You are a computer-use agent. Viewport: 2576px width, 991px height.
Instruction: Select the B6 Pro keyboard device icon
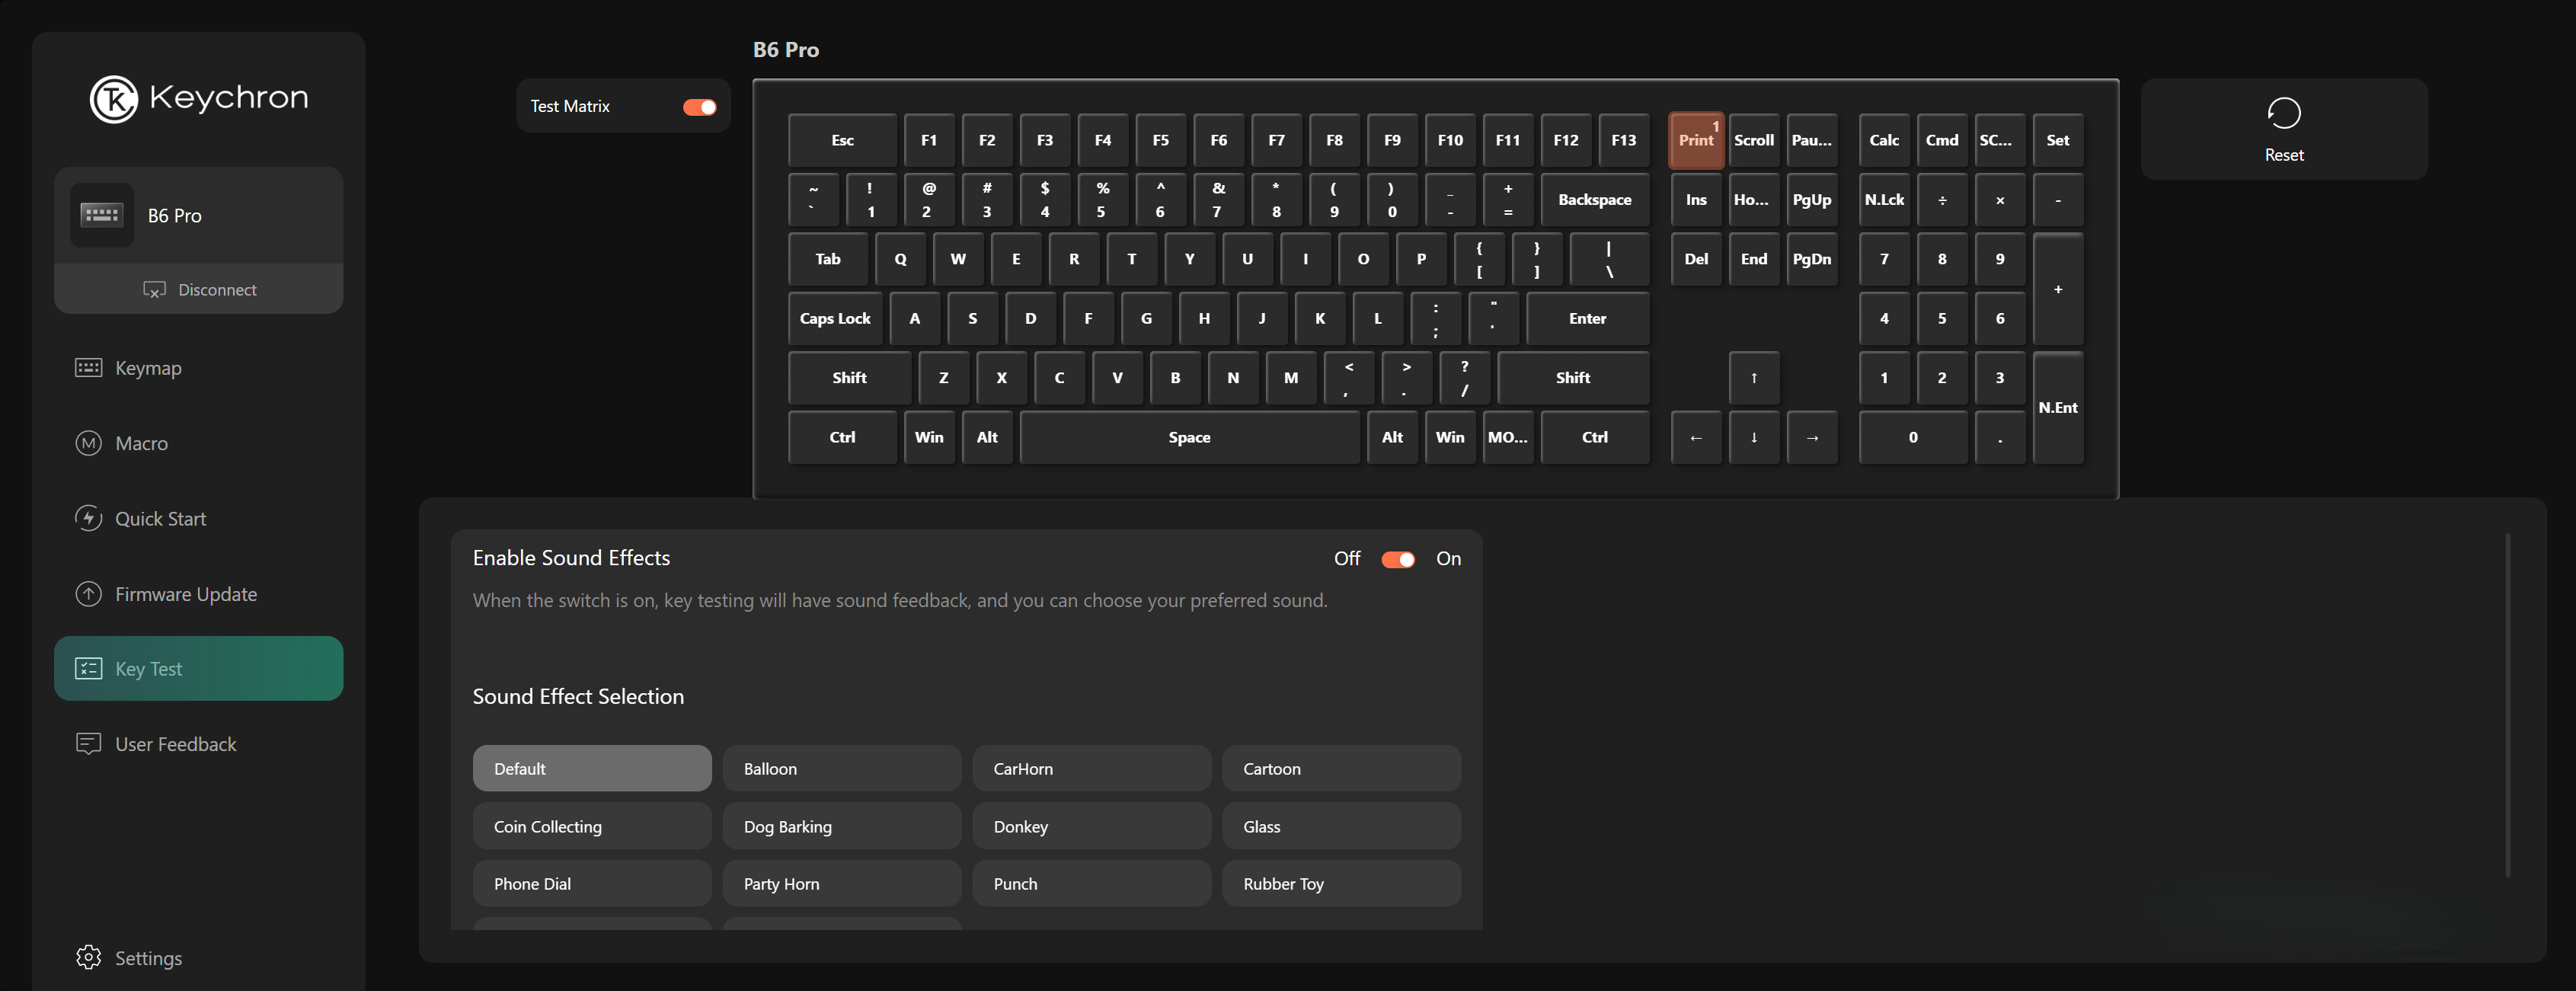click(101, 215)
